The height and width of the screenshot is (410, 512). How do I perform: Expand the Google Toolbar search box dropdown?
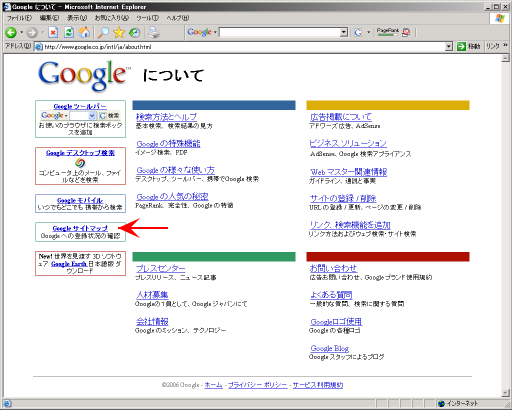coord(344,32)
